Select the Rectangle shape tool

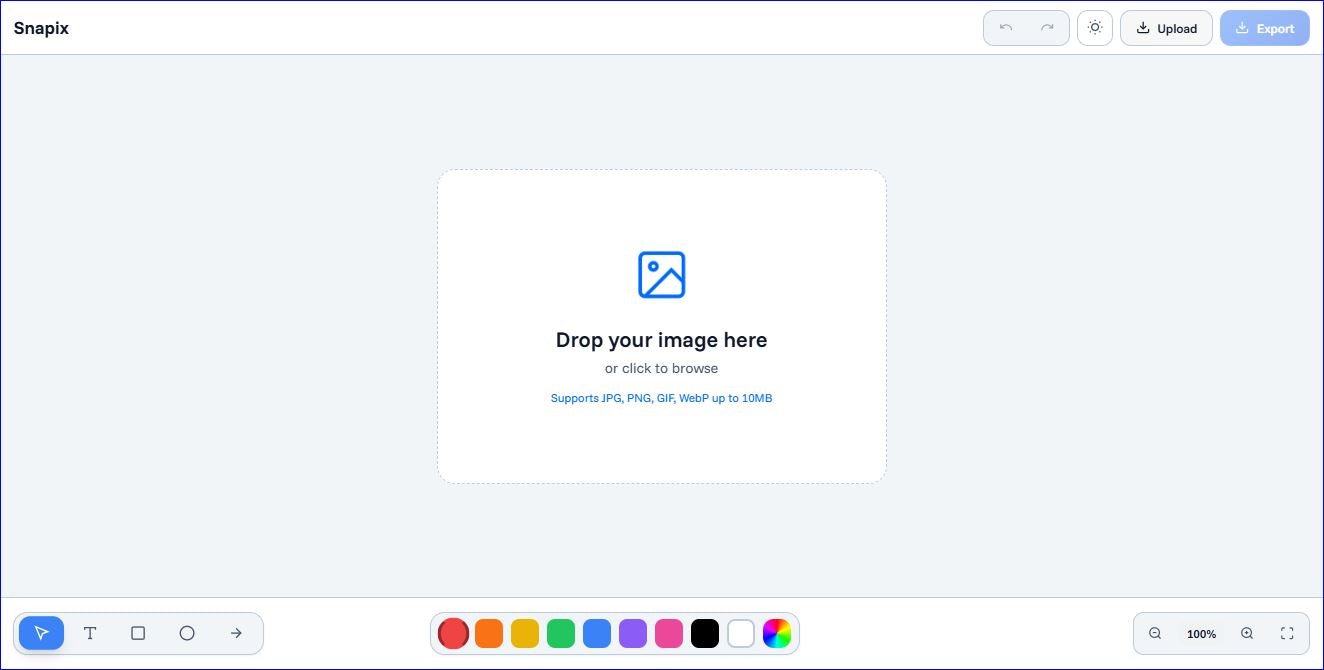click(x=138, y=633)
